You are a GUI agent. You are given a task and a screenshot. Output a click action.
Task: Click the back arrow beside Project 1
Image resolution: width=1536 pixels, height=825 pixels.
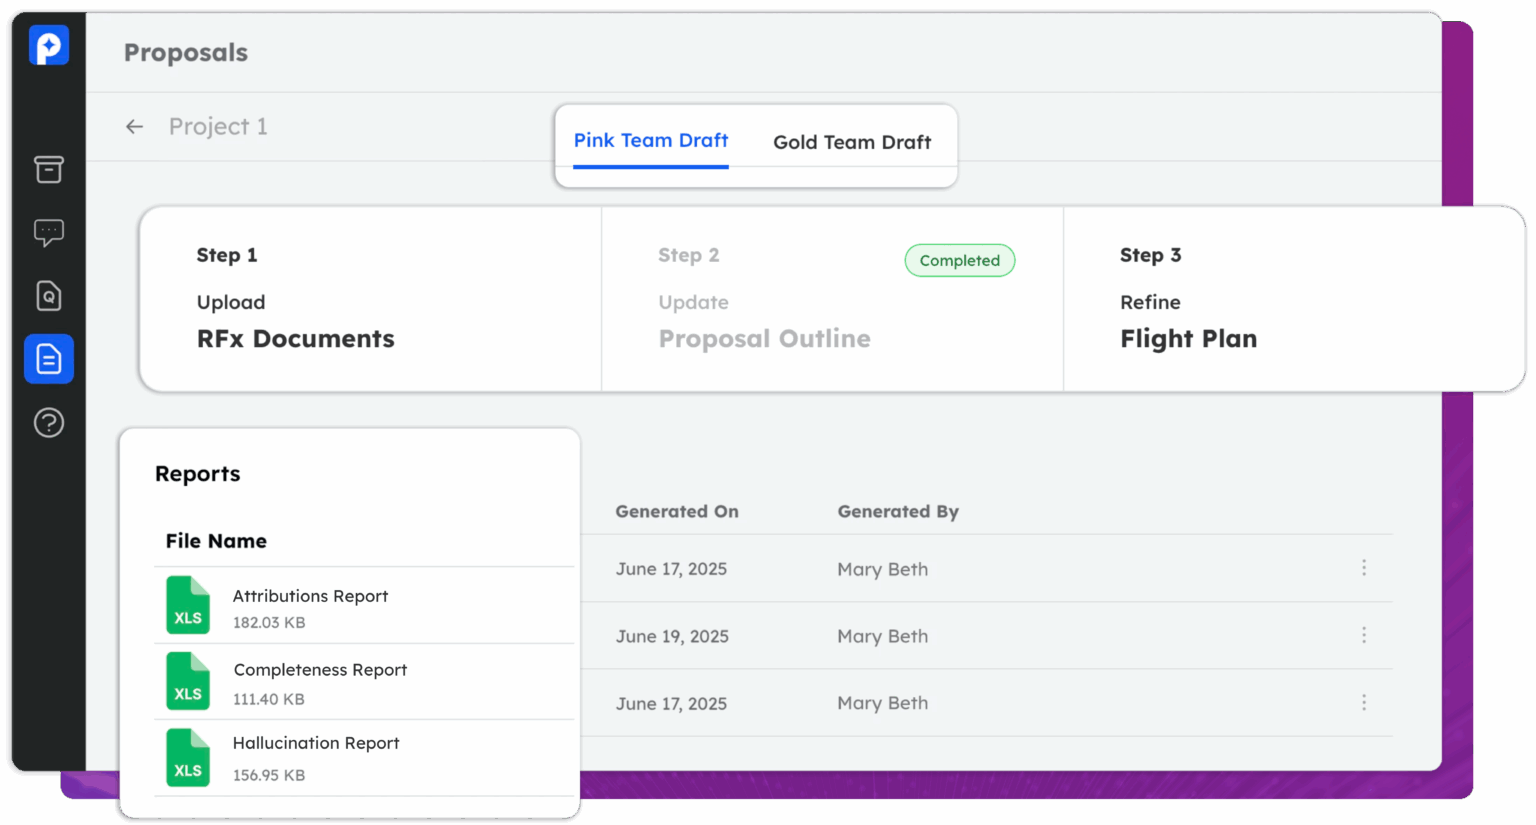point(134,126)
